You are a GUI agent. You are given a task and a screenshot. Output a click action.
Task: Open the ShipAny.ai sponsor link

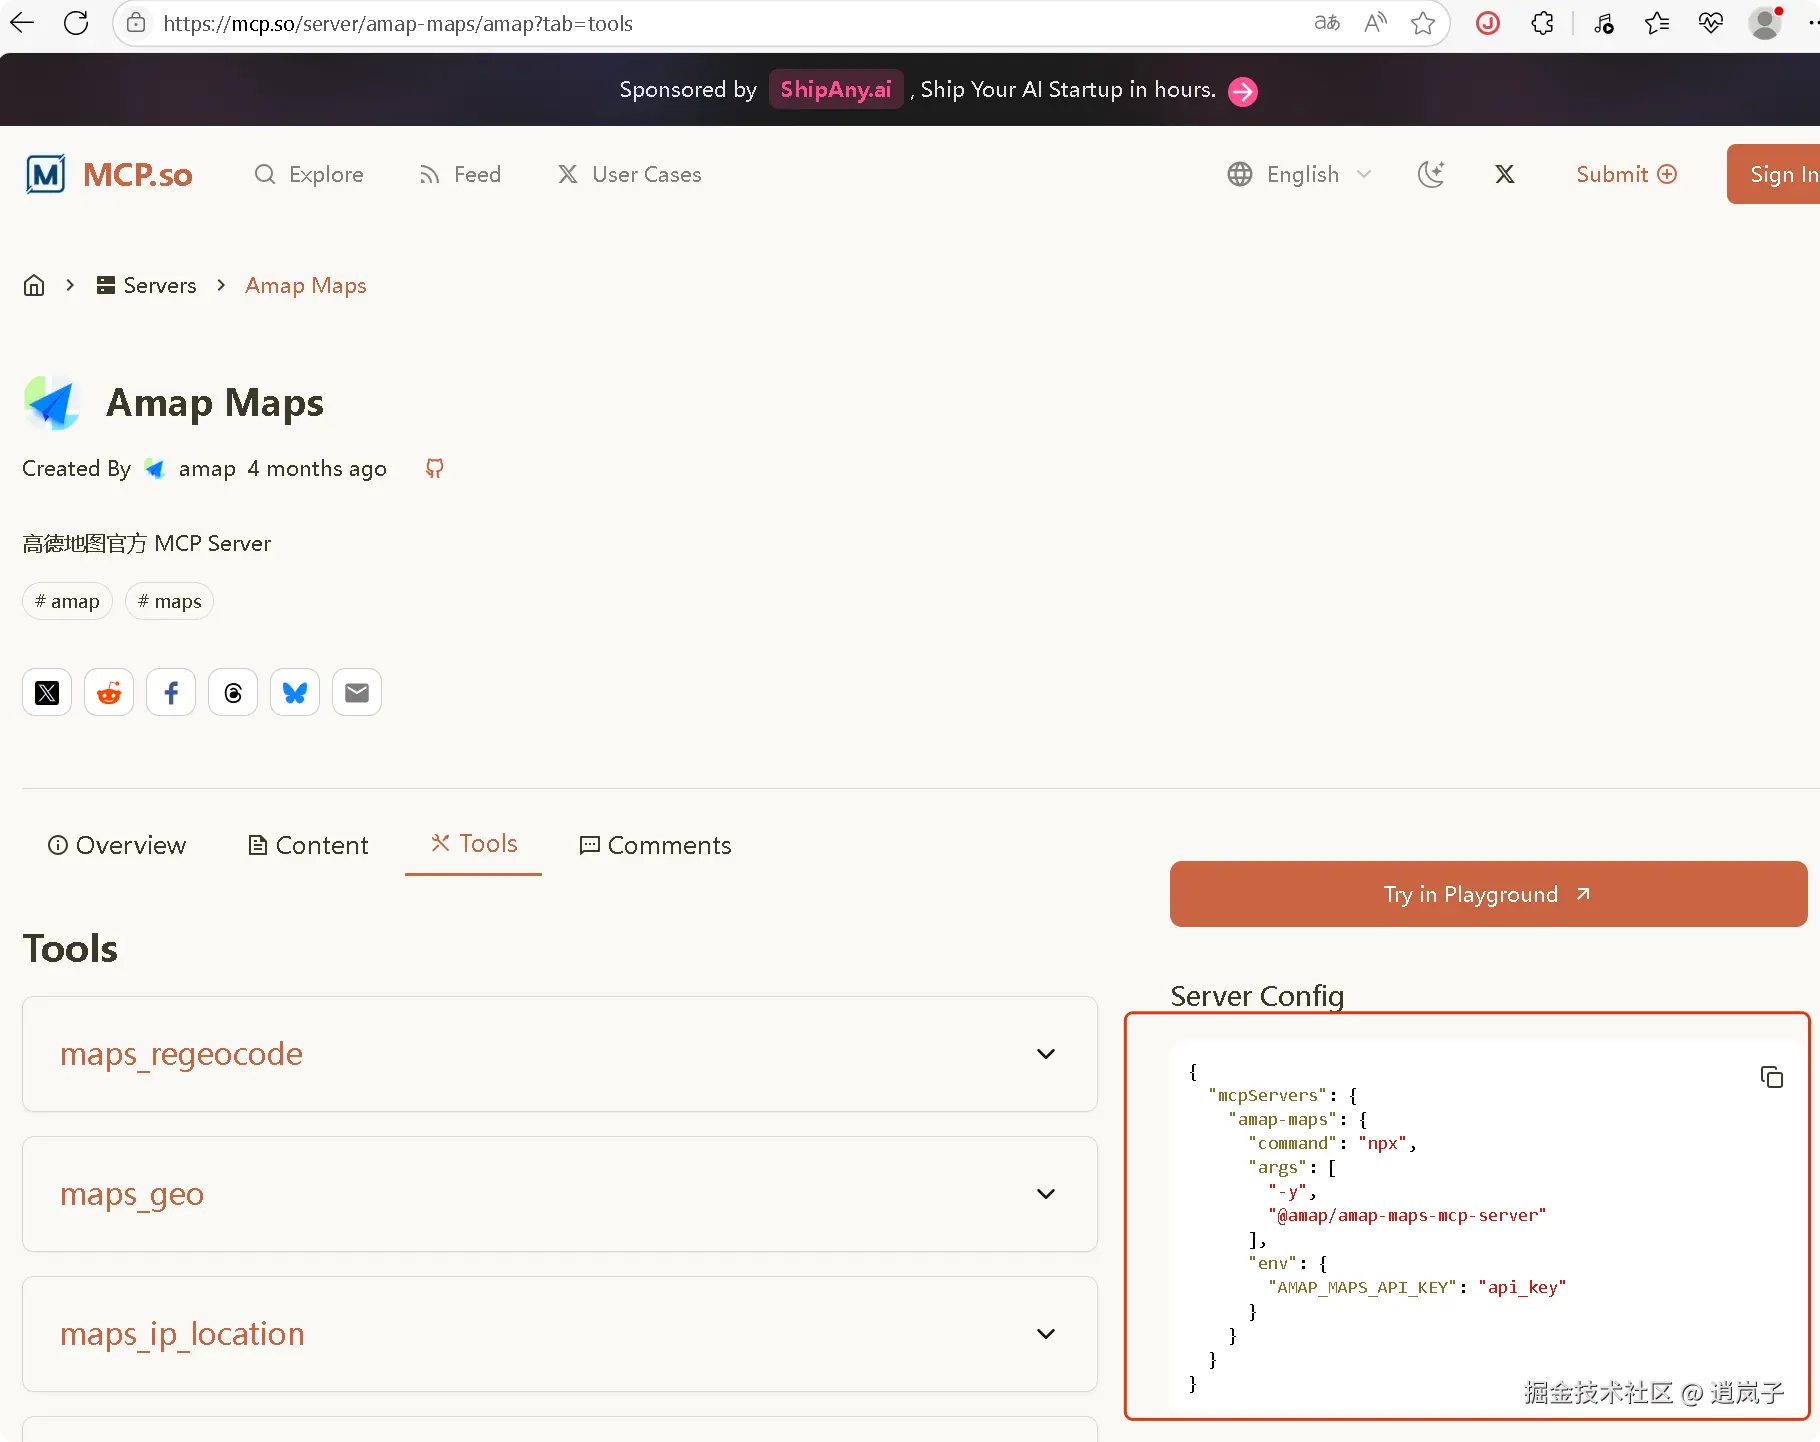pos(836,90)
